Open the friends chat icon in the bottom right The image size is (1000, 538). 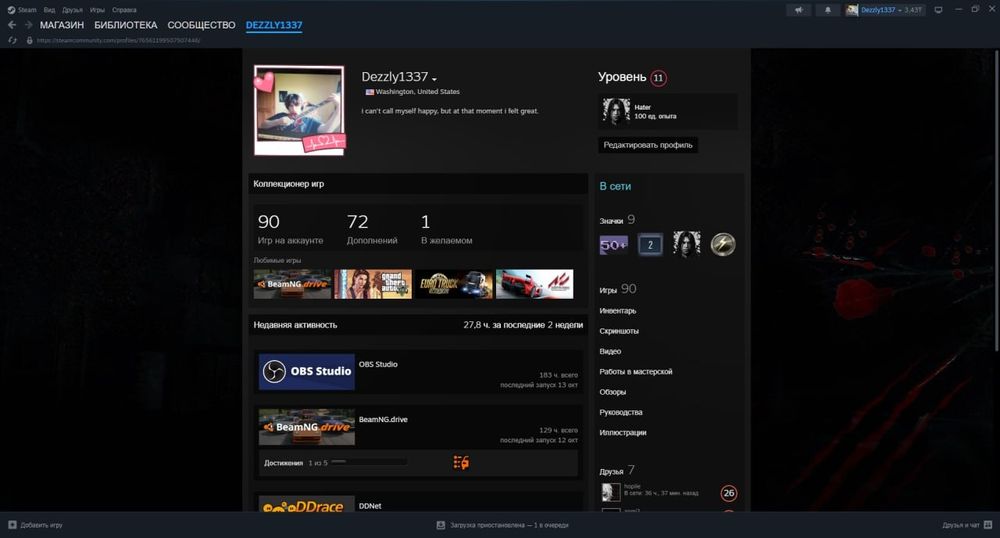coord(988,525)
